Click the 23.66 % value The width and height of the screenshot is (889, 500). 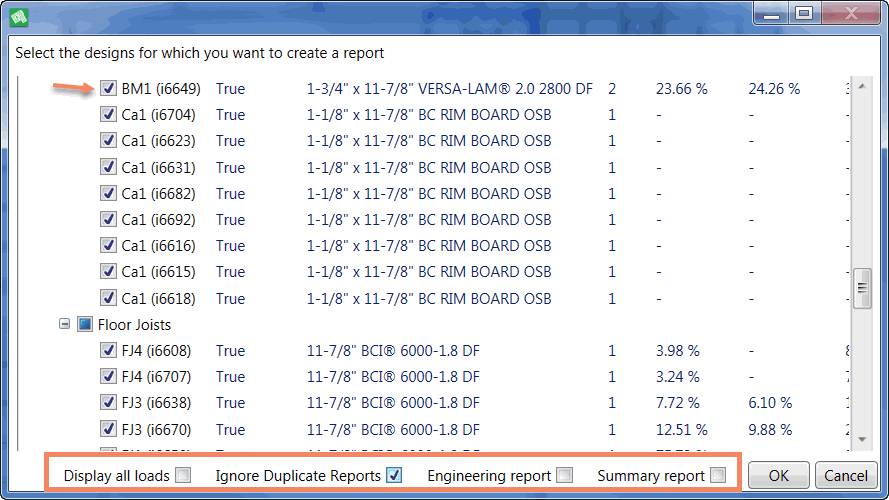[682, 89]
